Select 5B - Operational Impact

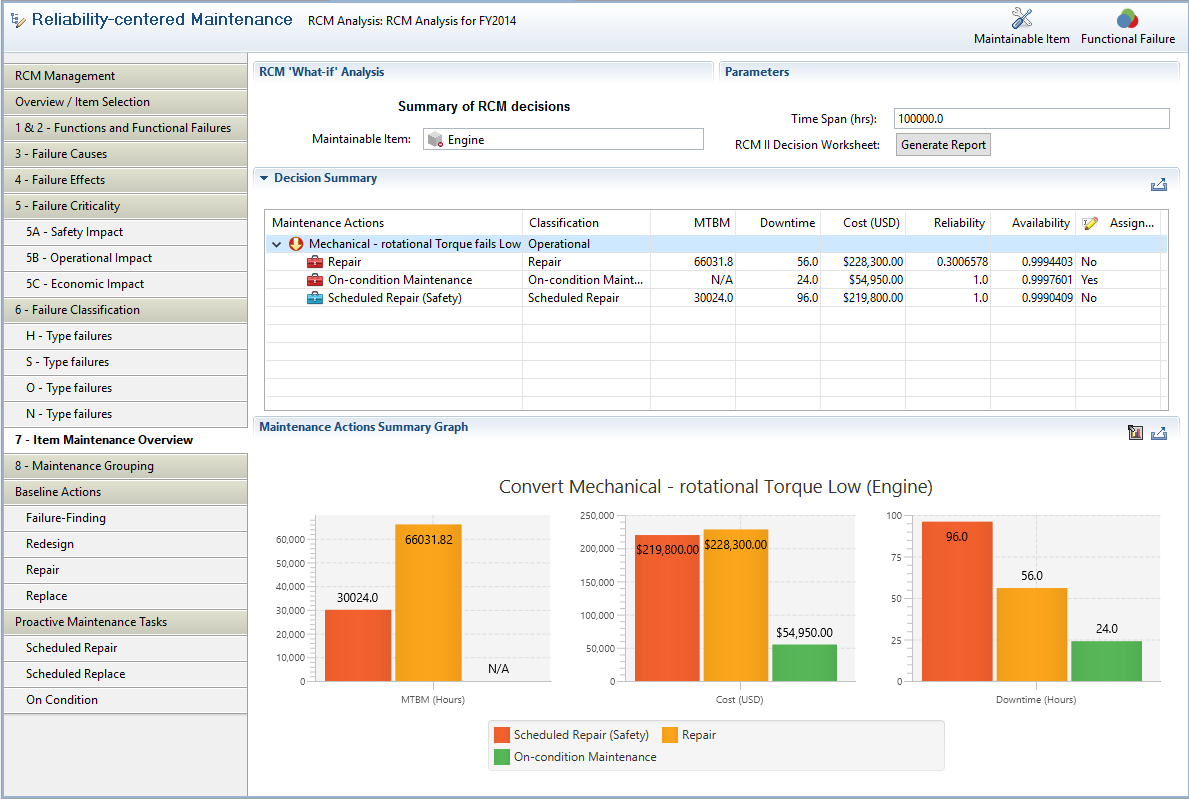click(126, 258)
